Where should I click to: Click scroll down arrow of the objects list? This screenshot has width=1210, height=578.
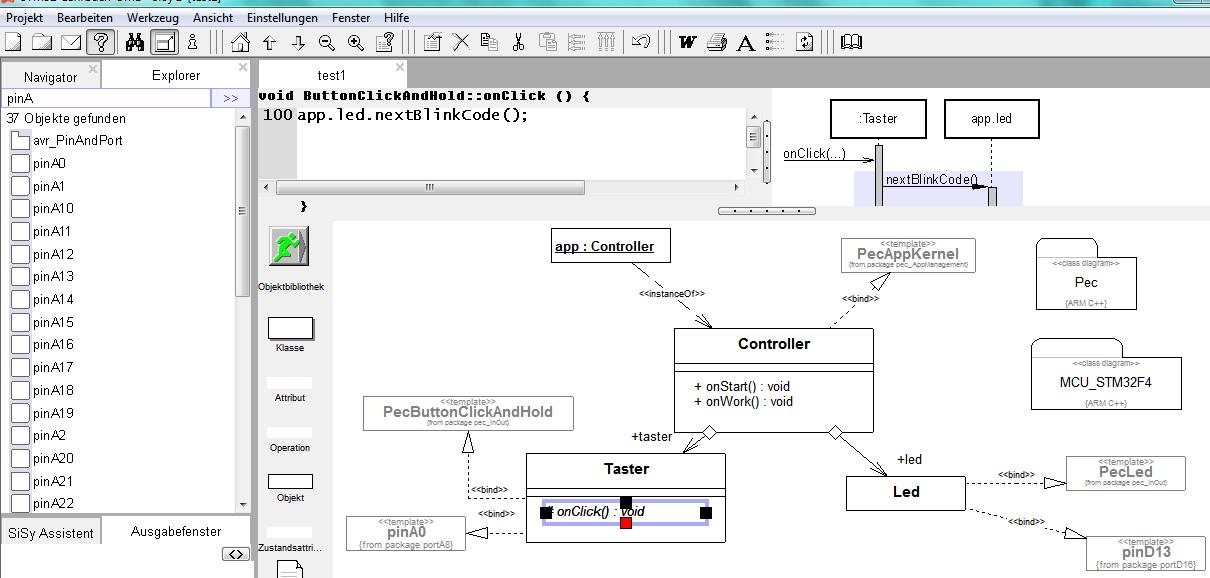243,505
